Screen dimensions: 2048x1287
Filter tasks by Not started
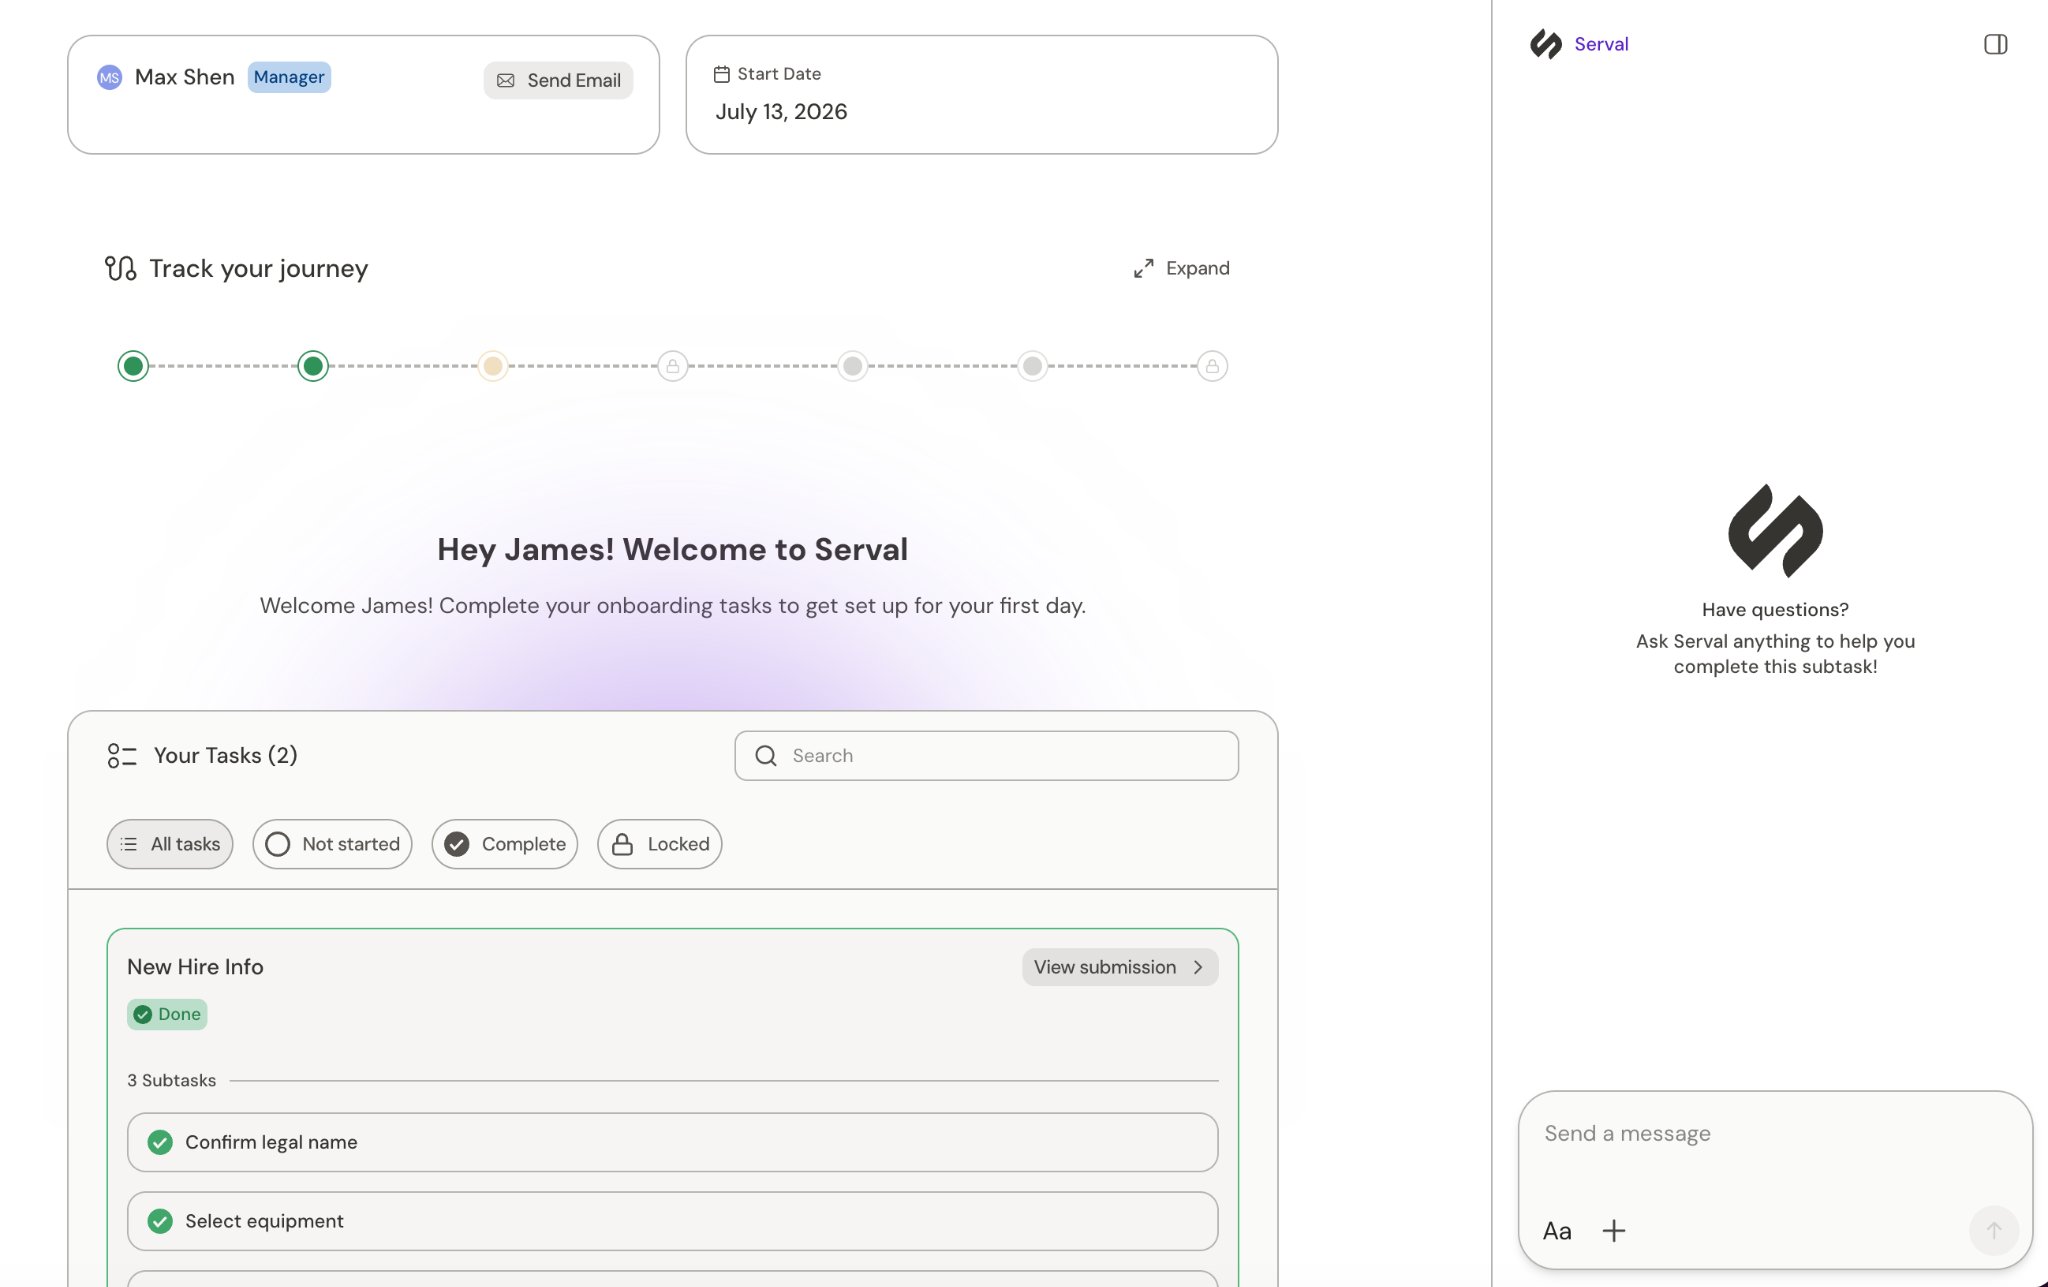(332, 844)
